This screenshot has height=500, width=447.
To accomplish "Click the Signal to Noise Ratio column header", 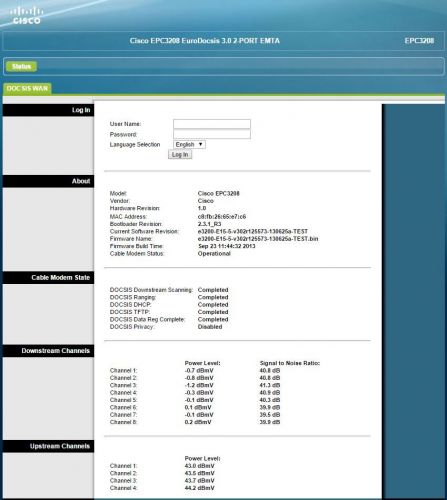I will click(290, 363).
